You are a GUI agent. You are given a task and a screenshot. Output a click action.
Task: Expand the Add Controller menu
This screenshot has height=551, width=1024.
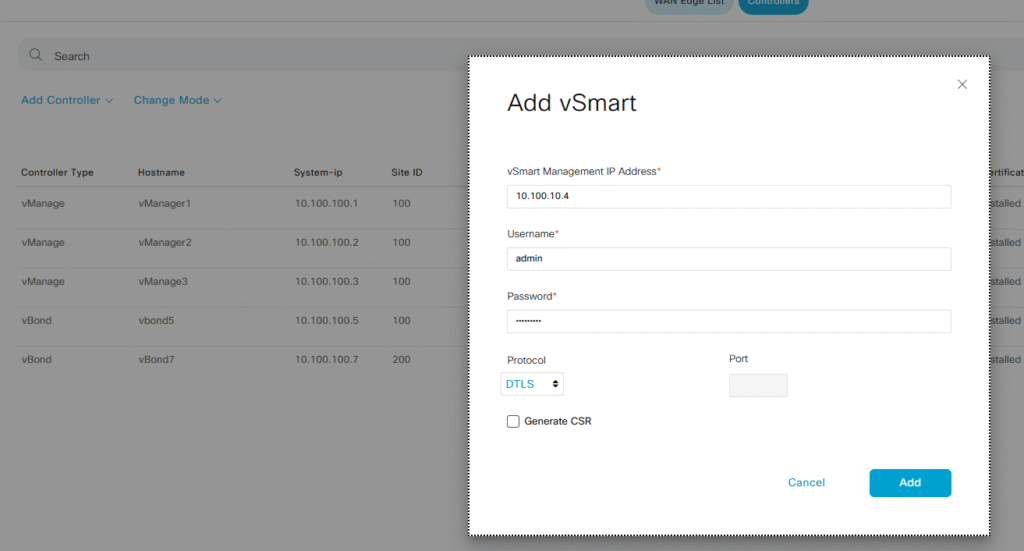(67, 100)
